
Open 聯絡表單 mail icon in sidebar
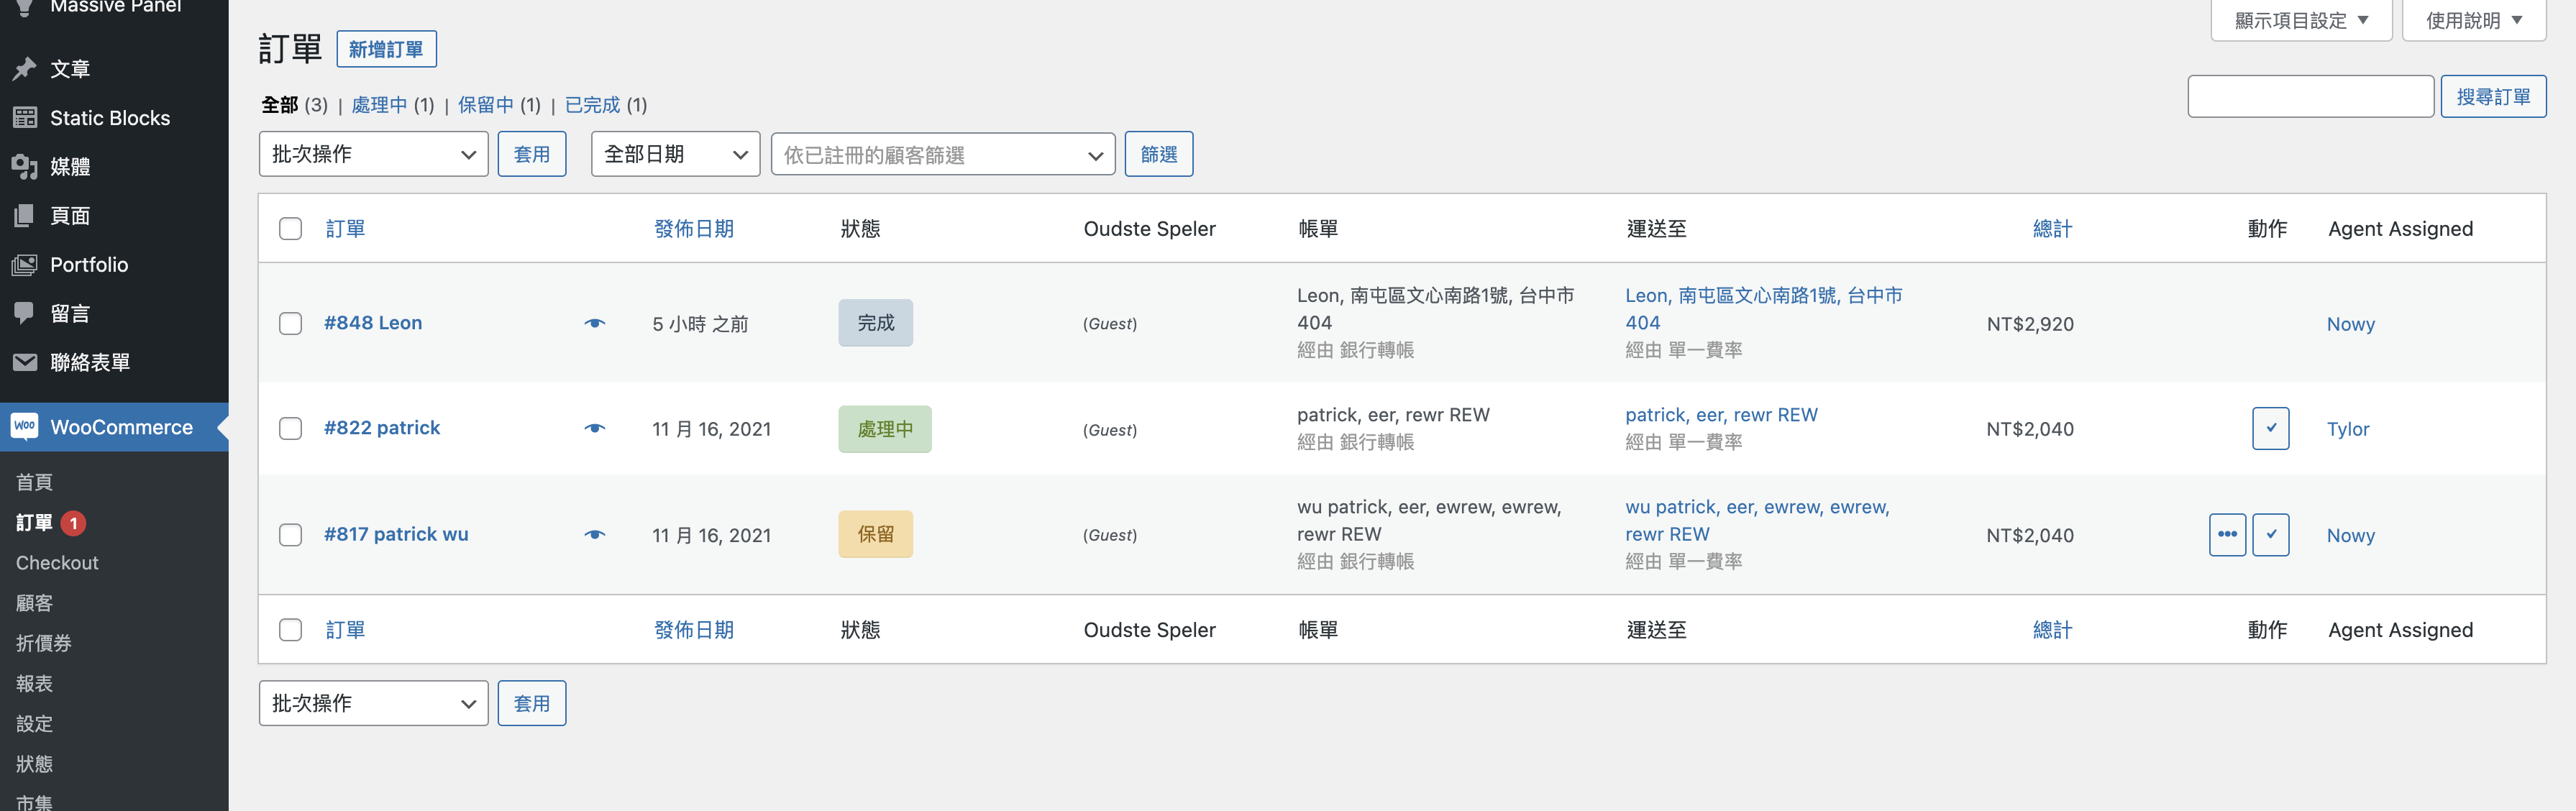coord(25,362)
